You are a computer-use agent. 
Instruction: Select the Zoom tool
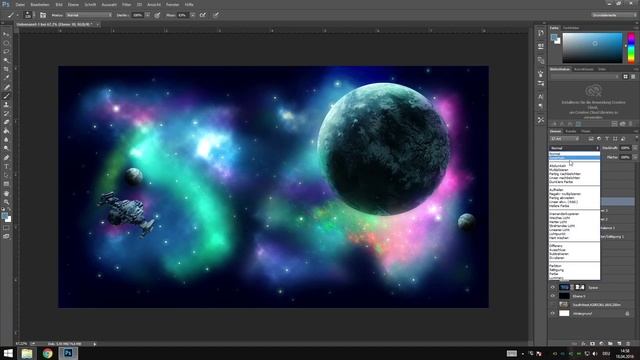tap(6, 202)
